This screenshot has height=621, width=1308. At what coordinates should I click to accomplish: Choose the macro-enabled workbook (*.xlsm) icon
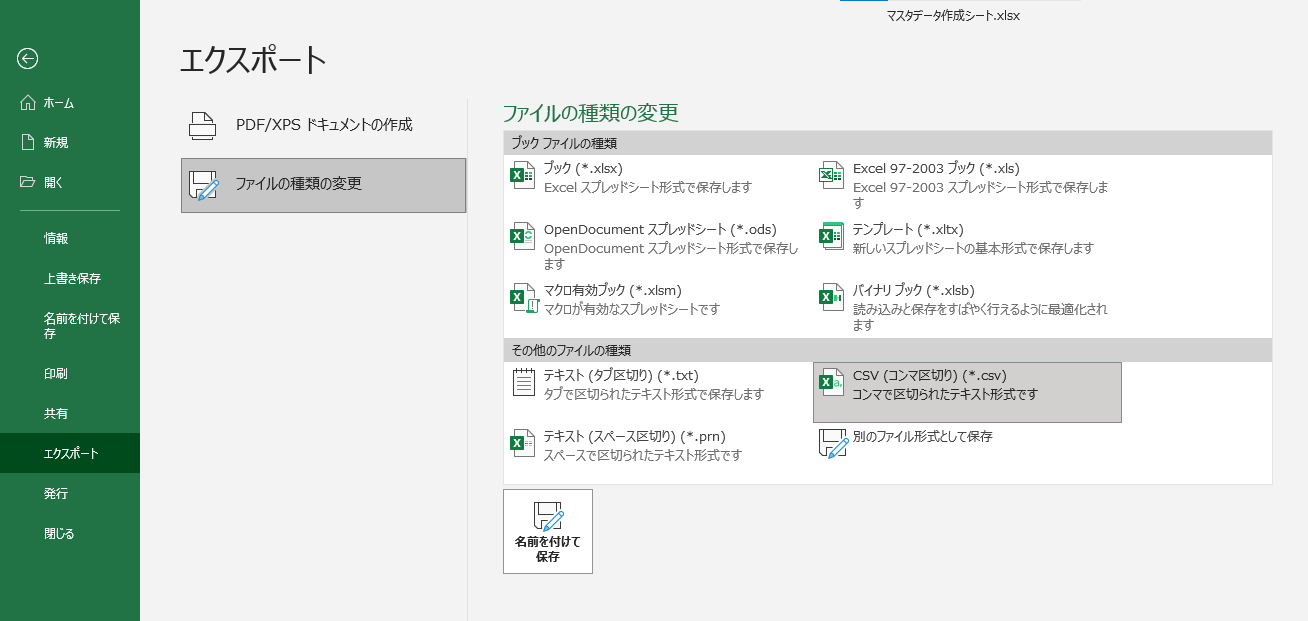(x=523, y=298)
